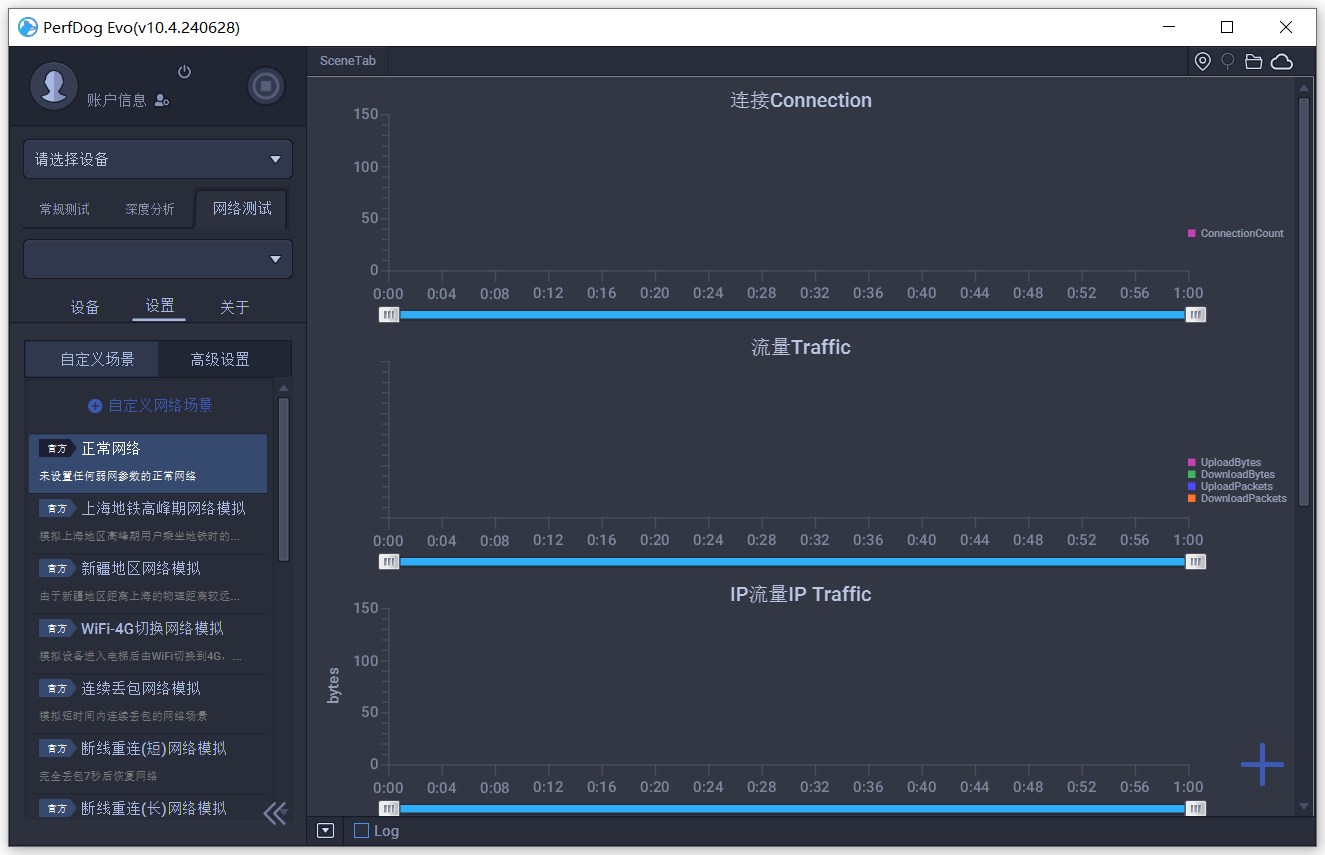Toggle ConnectionCount legend entry
Screen dimensions: 1325x855
[1236, 233]
